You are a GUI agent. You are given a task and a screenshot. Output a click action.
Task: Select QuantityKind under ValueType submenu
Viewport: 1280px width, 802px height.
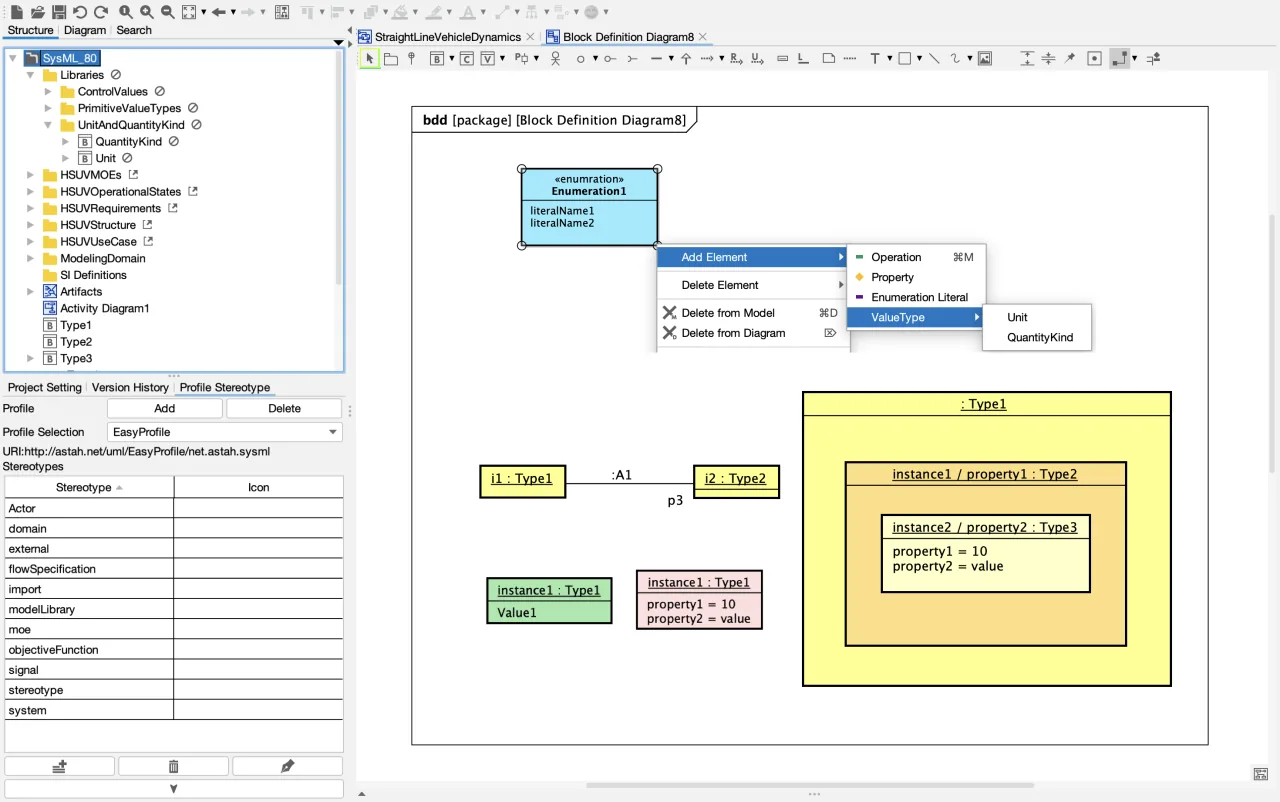tap(1036, 337)
